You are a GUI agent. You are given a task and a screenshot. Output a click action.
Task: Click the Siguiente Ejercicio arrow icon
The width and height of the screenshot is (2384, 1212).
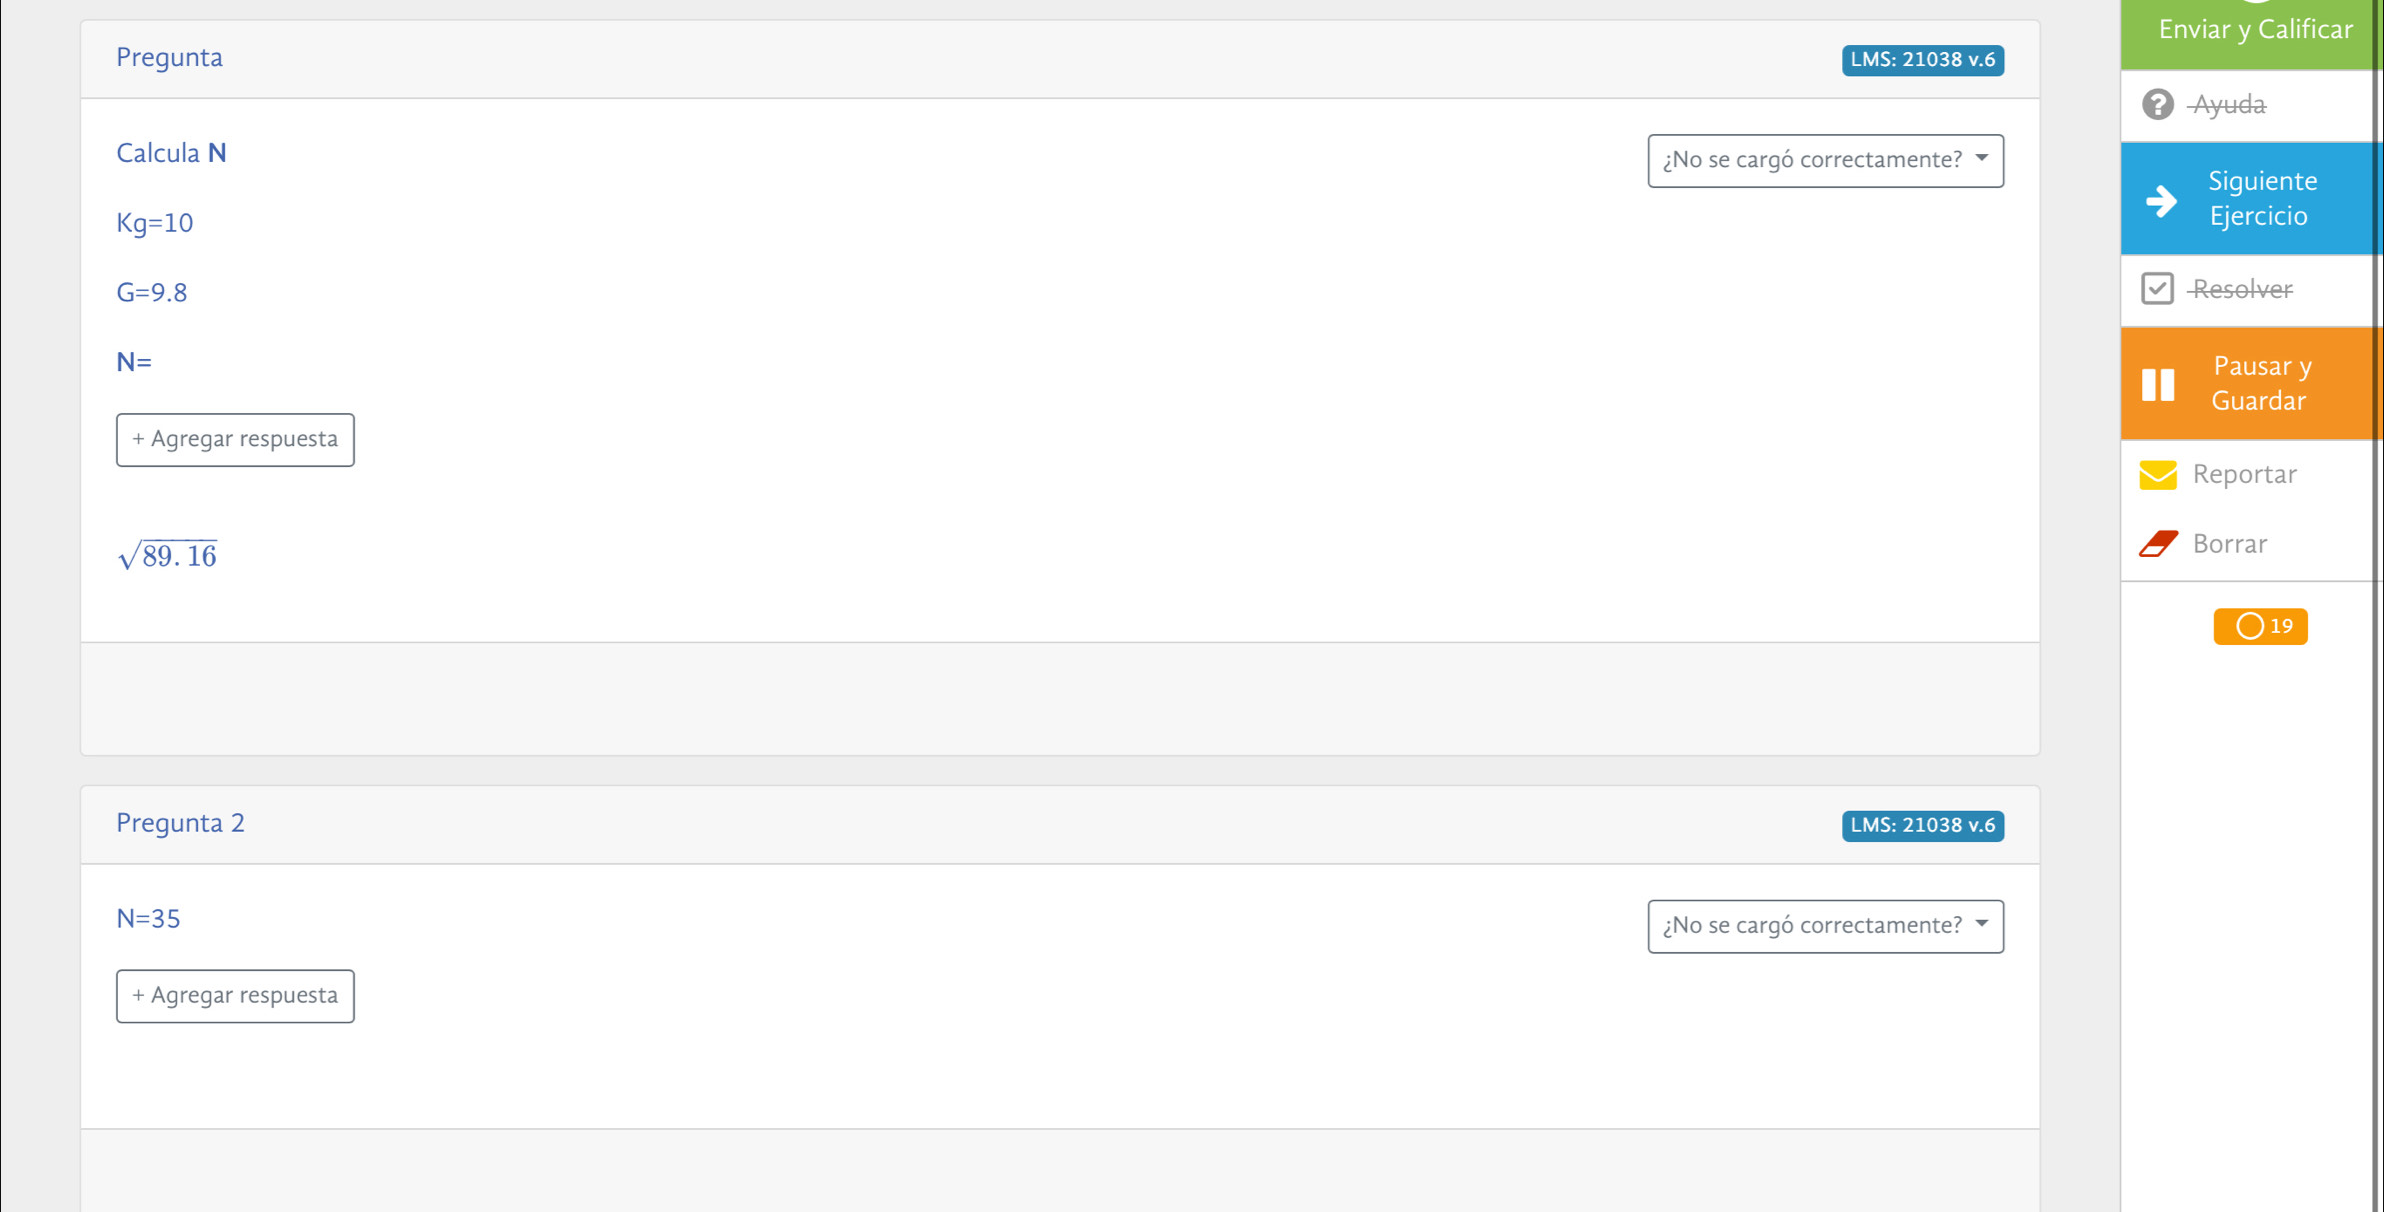click(x=2161, y=200)
